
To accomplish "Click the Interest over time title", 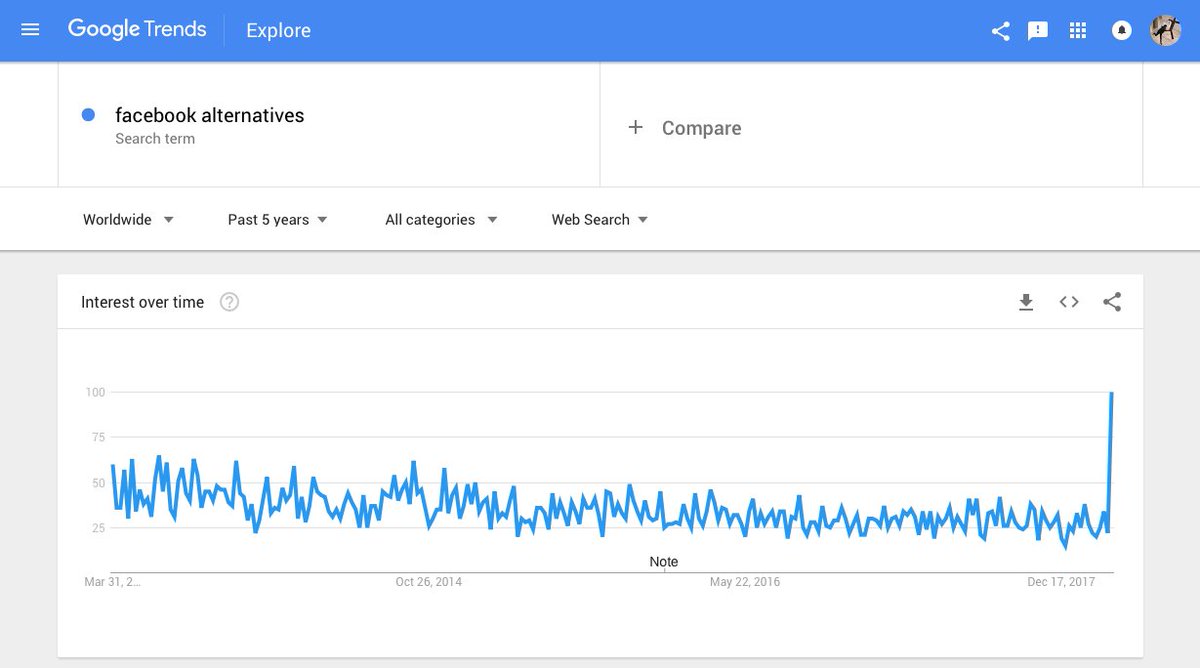I will click(142, 302).
